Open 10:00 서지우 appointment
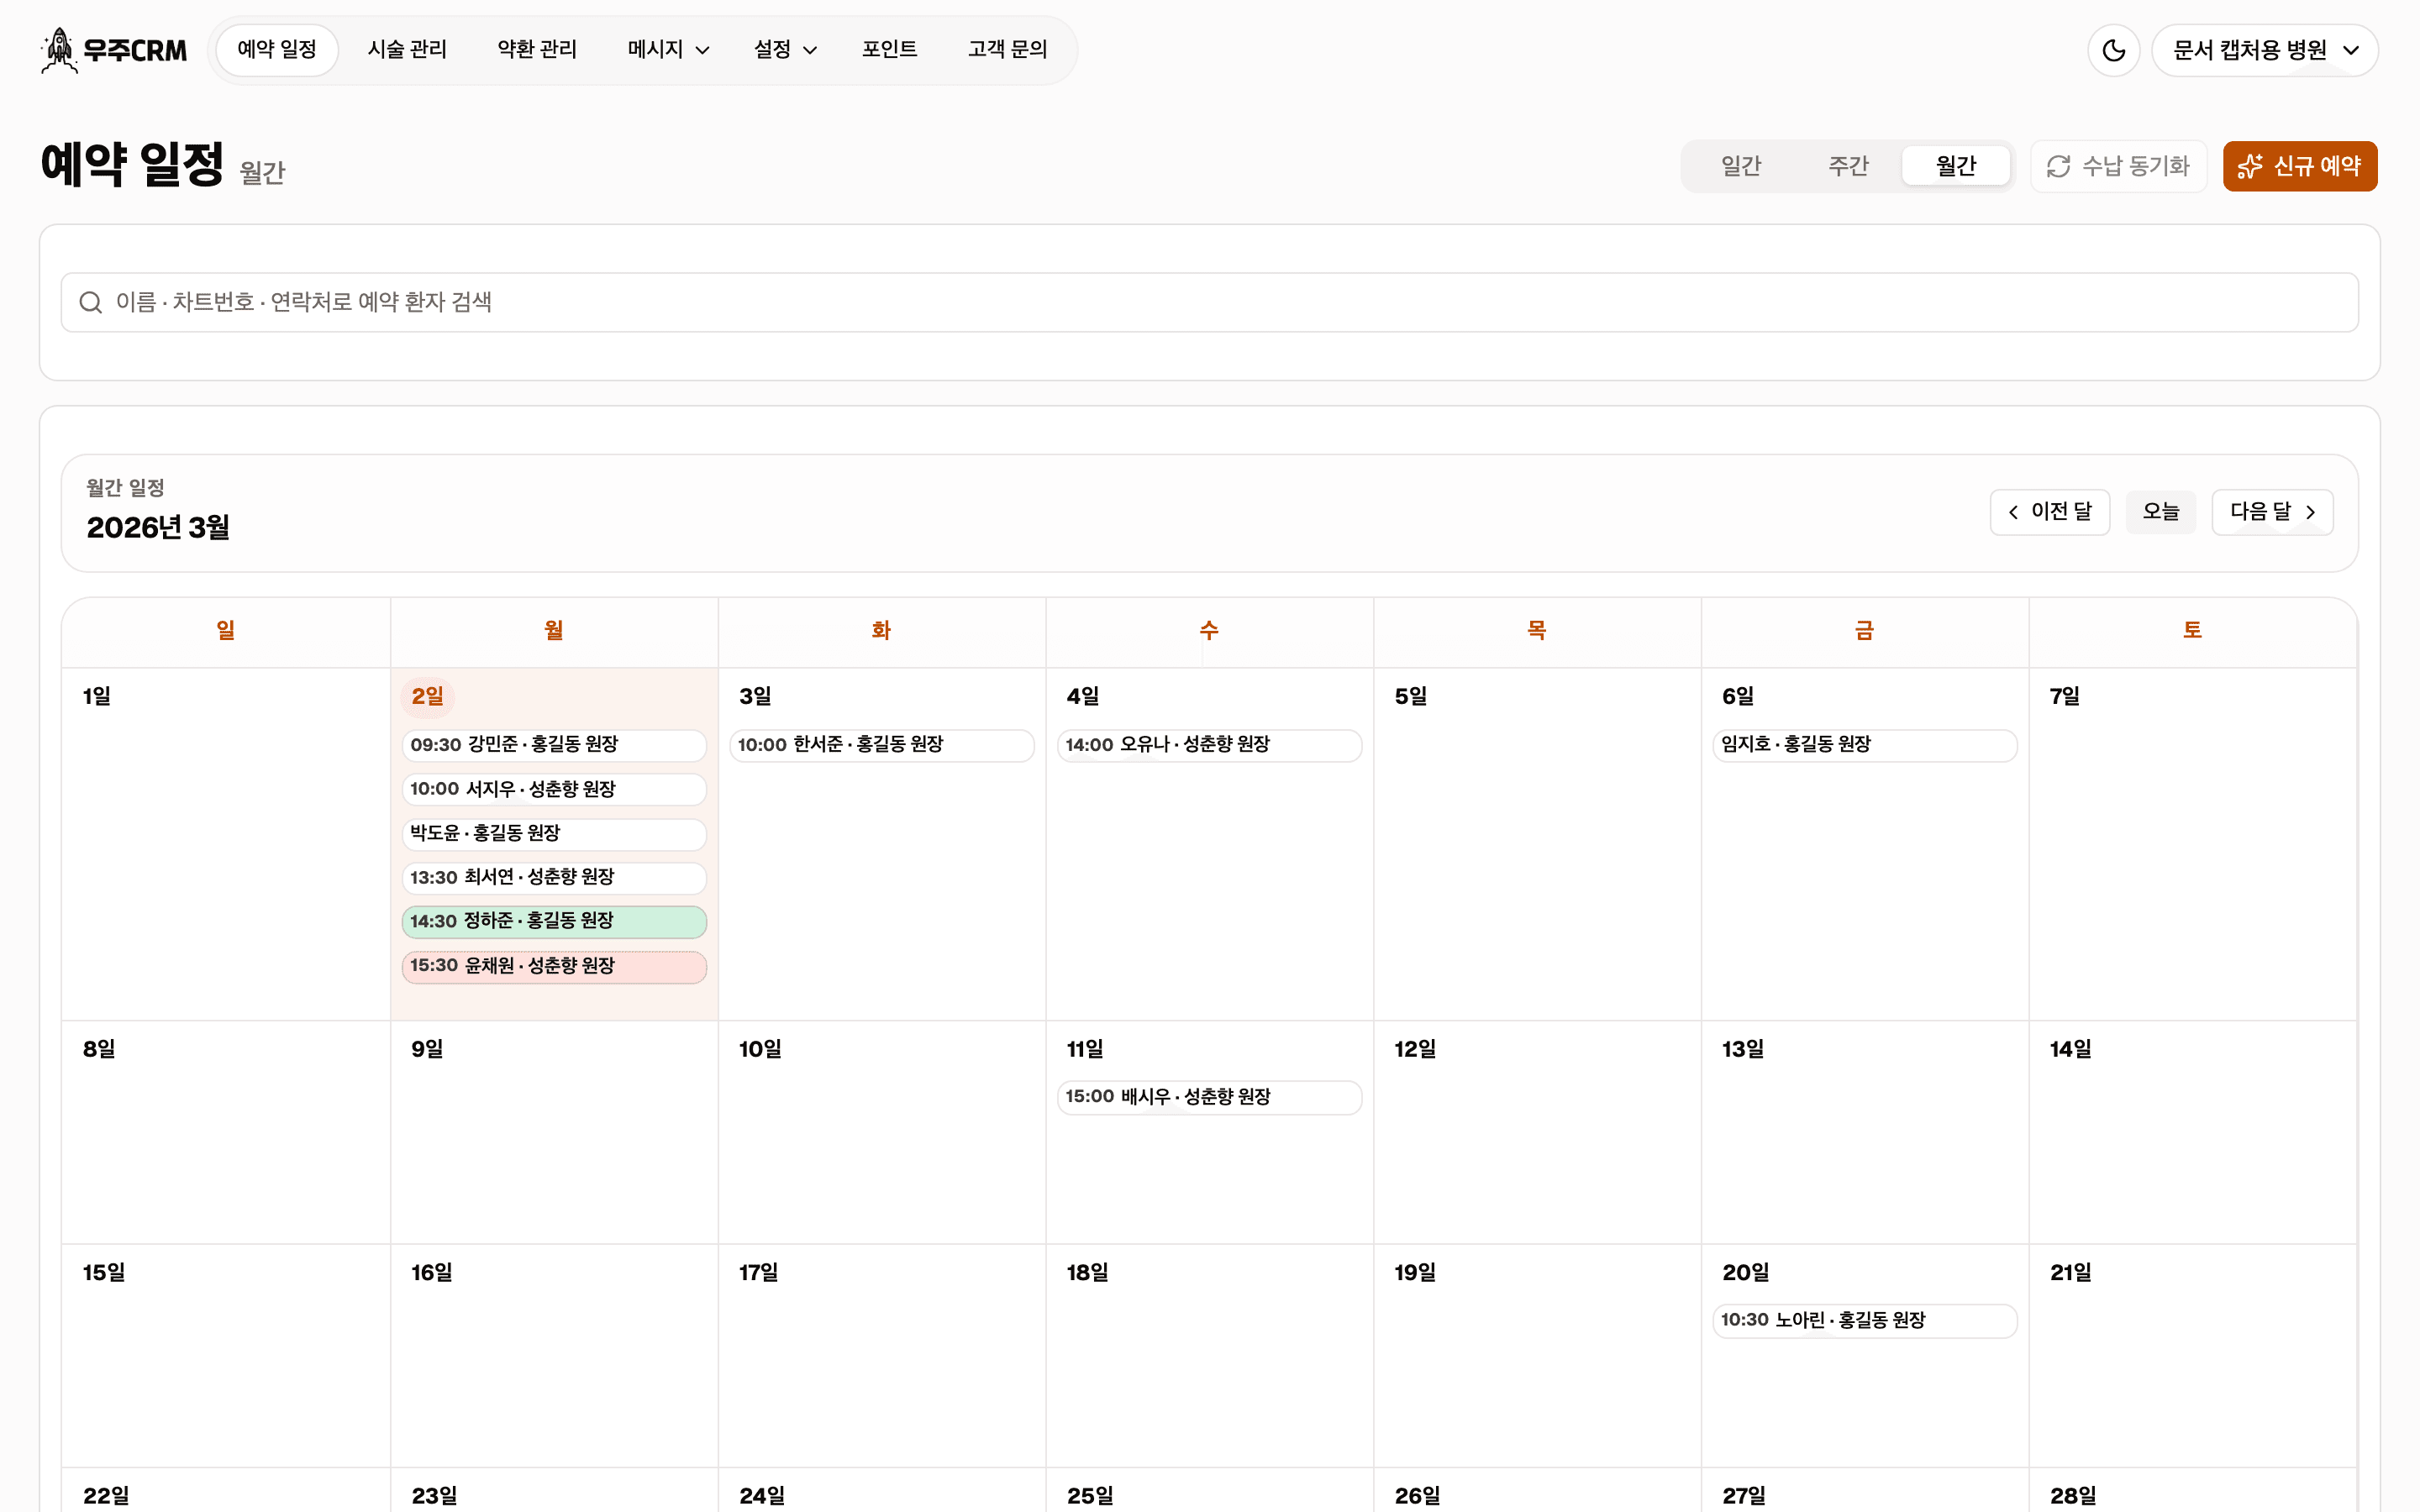The image size is (2420, 1512). click(x=554, y=789)
